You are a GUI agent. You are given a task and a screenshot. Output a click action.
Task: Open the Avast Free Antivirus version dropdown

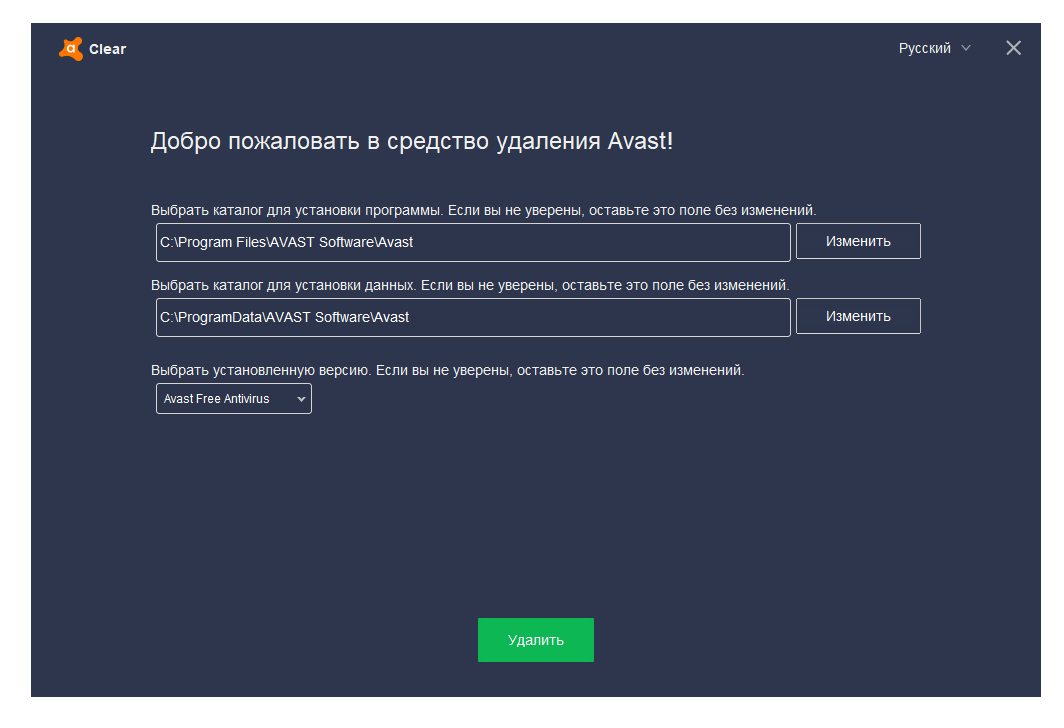(233, 399)
